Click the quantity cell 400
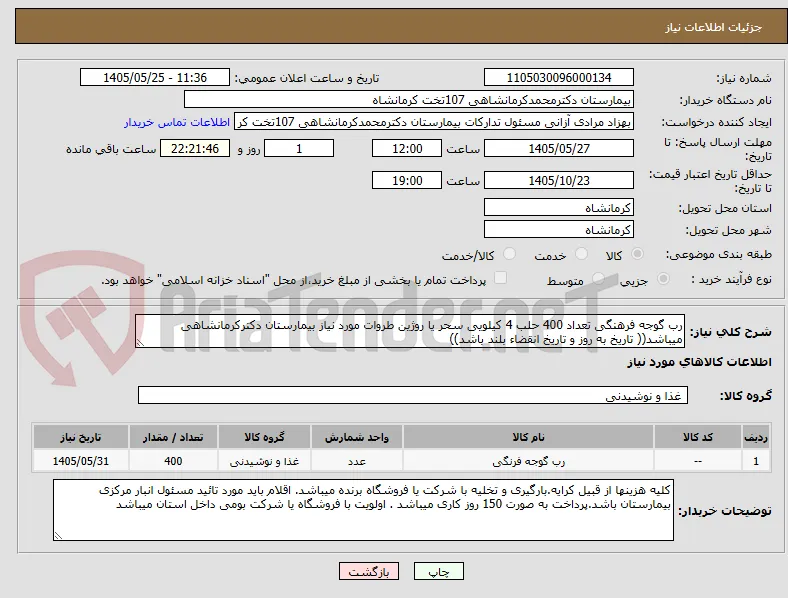 [x=173, y=461]
